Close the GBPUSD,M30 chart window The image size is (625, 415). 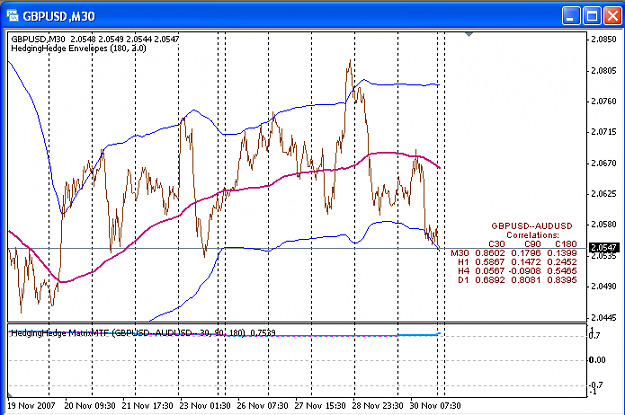point(613,16)
